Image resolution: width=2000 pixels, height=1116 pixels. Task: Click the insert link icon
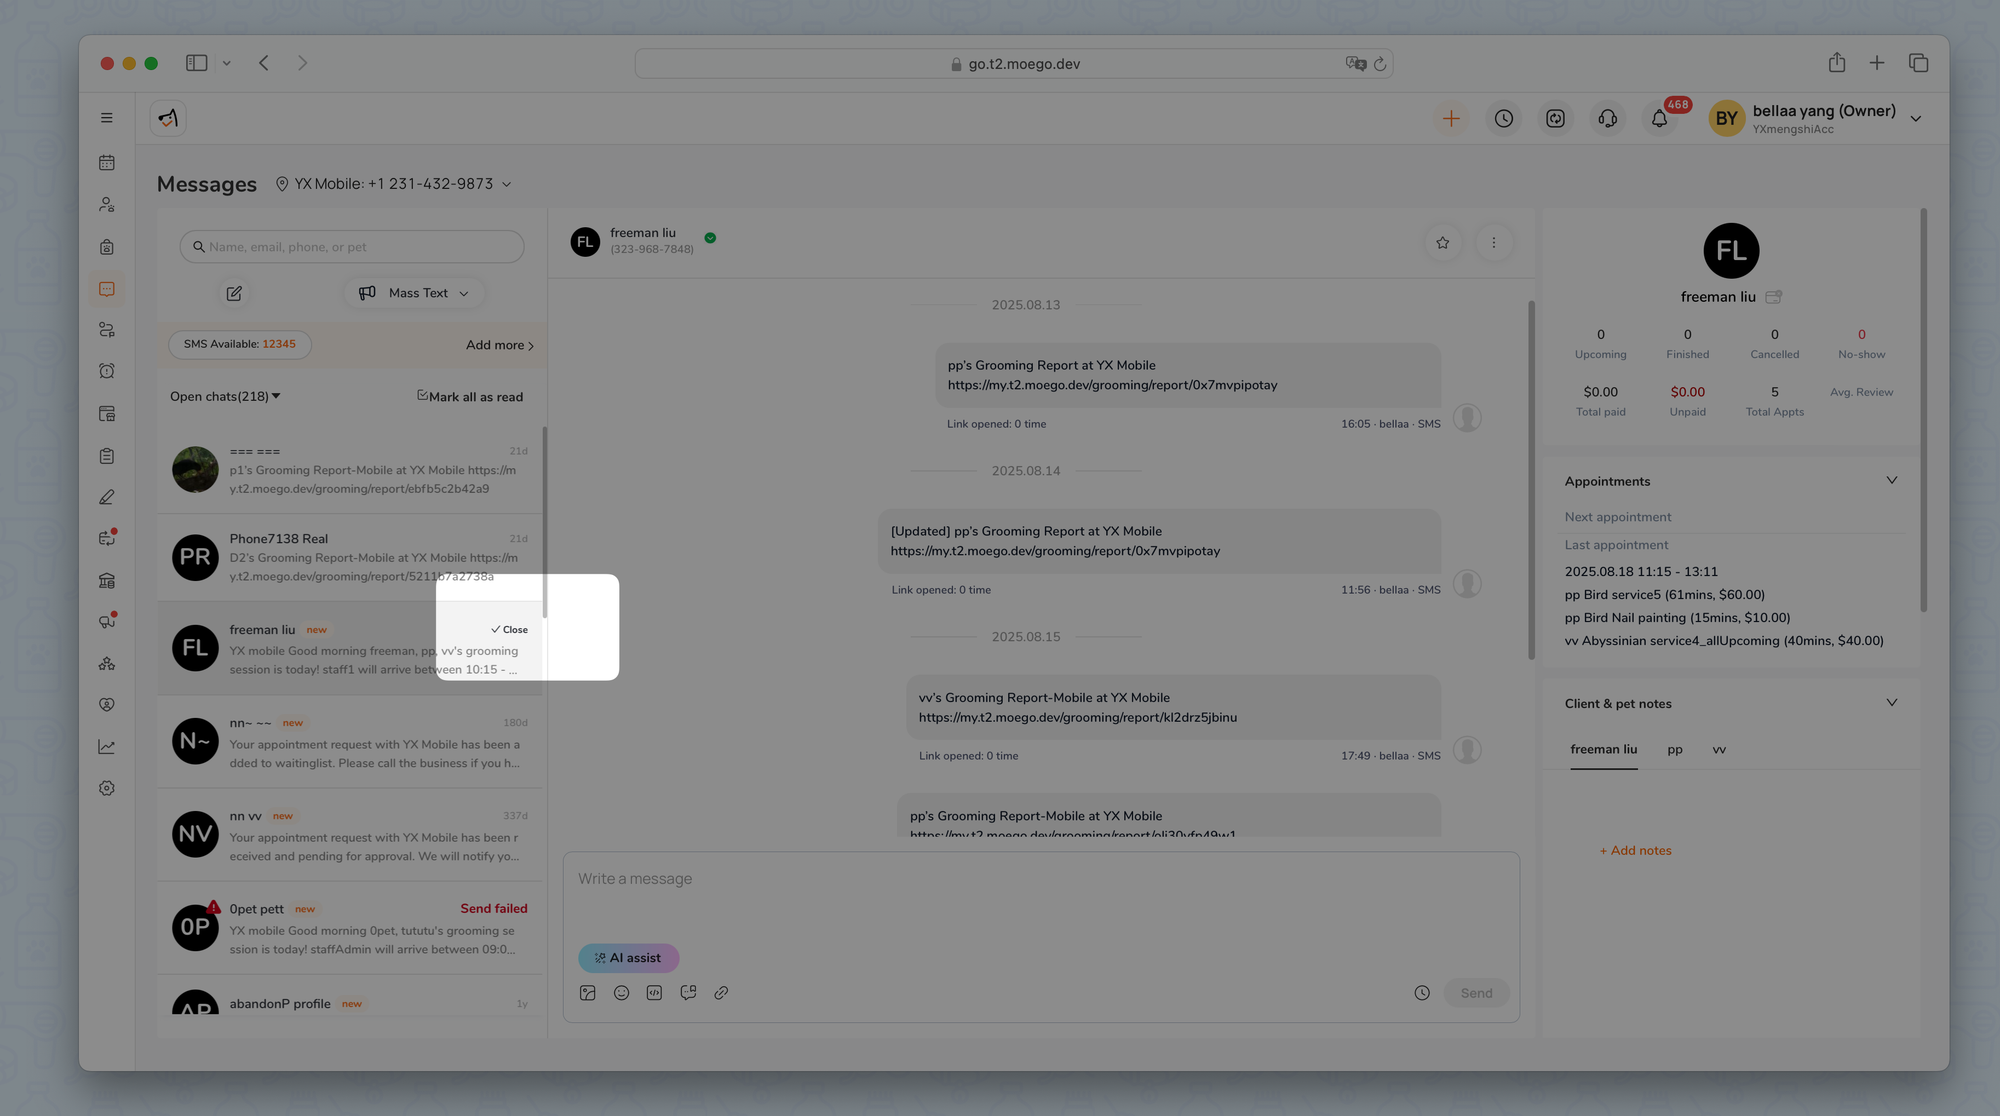click(721, 993)
